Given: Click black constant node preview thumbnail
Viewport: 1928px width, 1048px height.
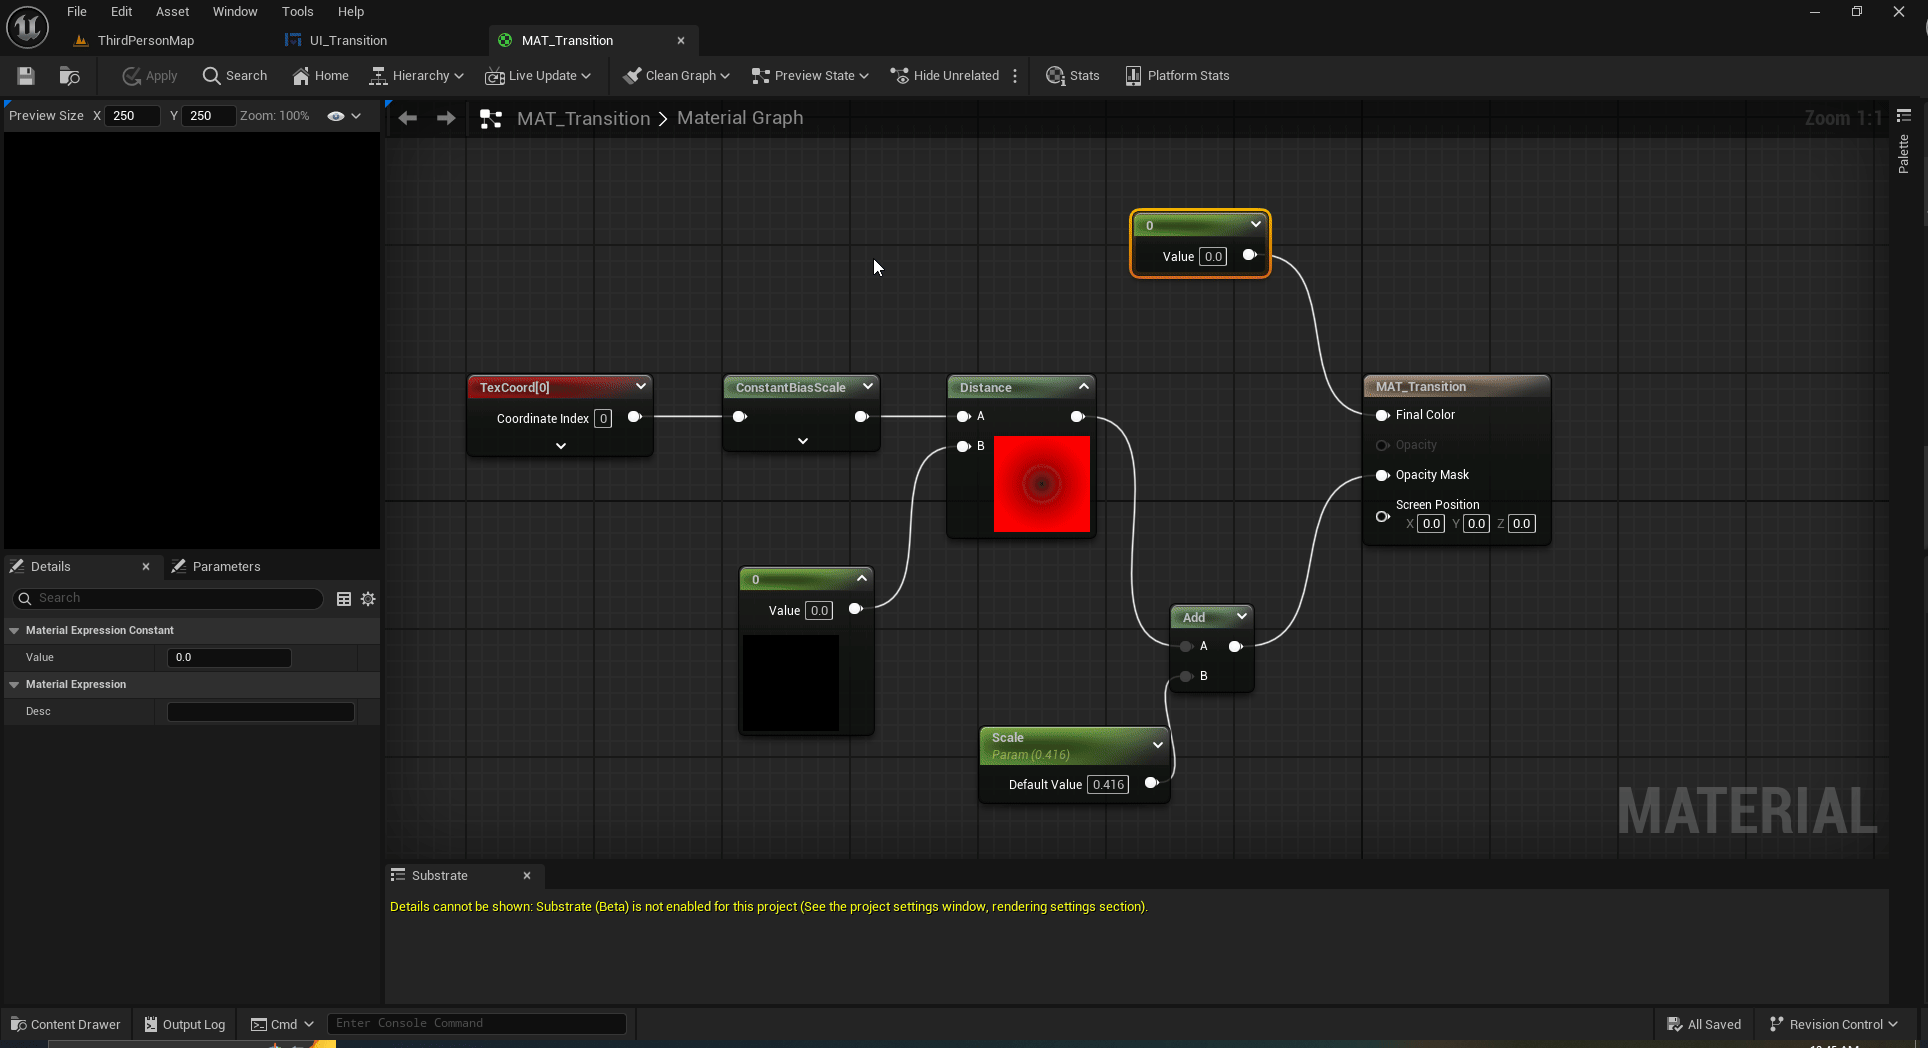Looking at the screenshot, I should [791, 683].
